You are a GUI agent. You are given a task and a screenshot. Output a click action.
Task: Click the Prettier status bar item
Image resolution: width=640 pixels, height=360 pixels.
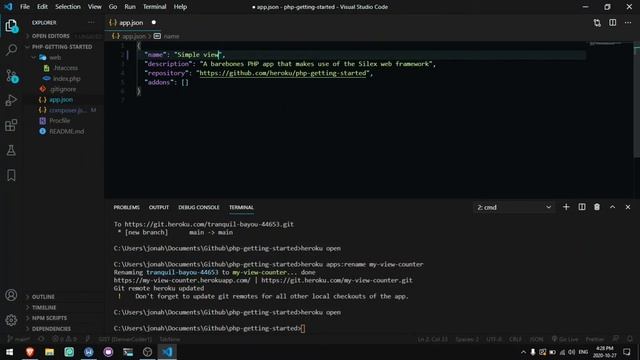pyautogui.click(x=595, y=339)
